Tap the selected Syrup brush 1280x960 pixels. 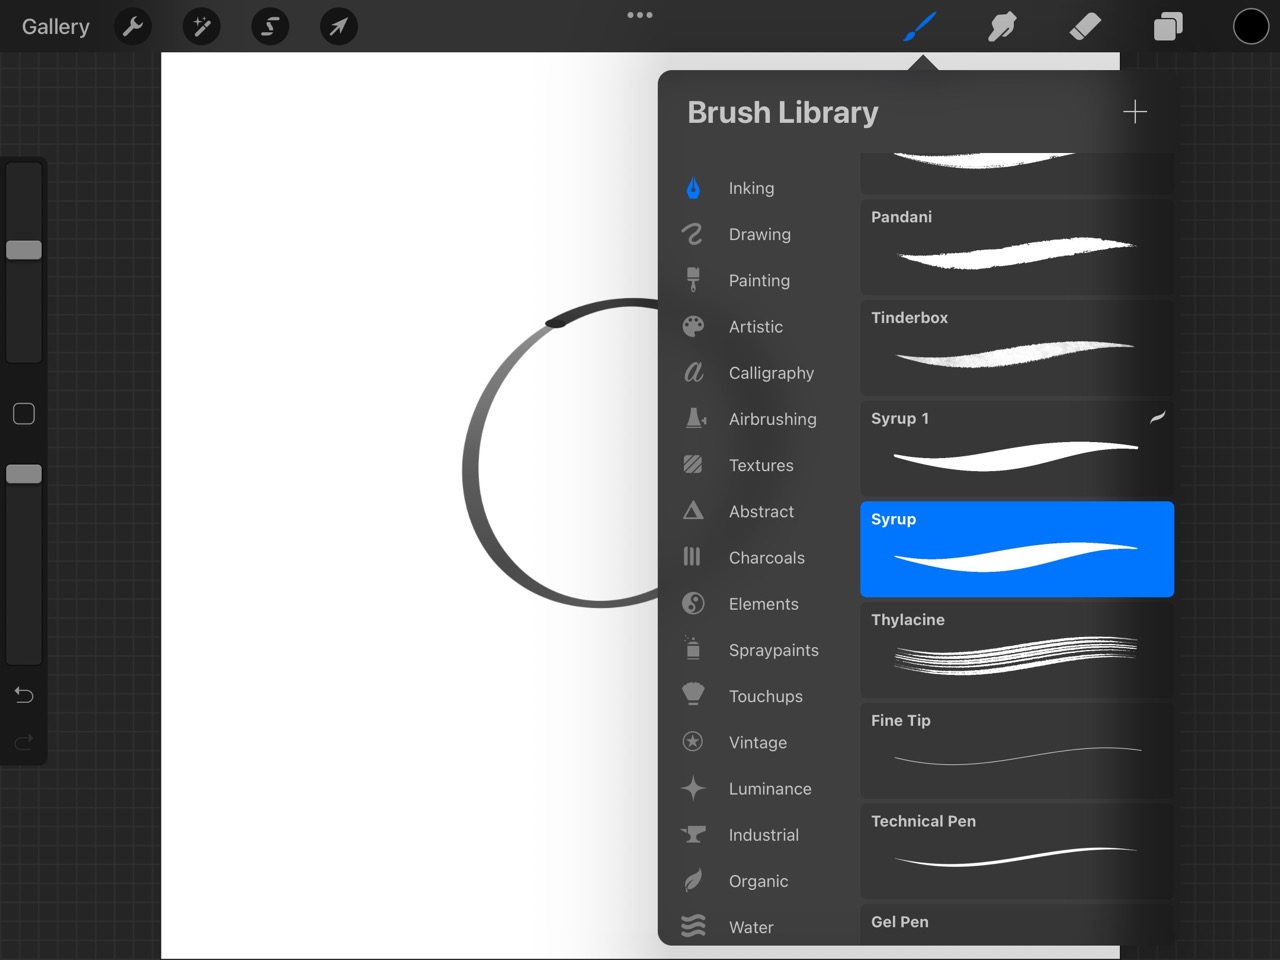(x=1017, y=549)
